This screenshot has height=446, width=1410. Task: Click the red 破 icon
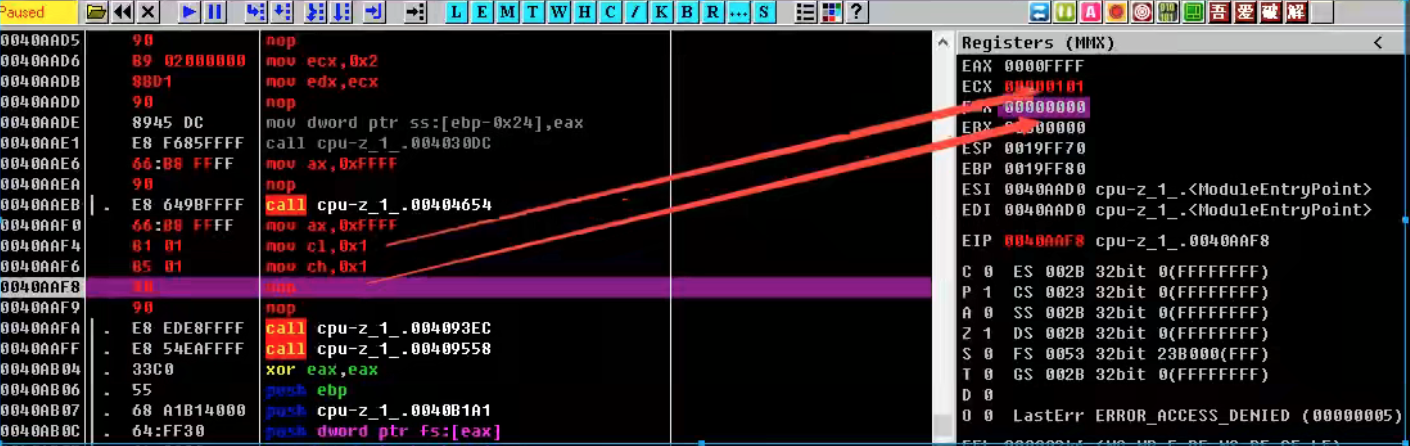tap(1270, 13)
